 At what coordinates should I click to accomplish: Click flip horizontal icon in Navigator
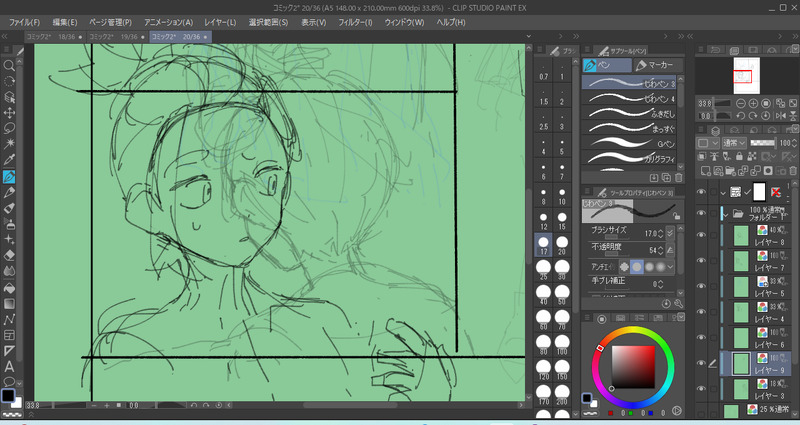(x=780, y=116)
